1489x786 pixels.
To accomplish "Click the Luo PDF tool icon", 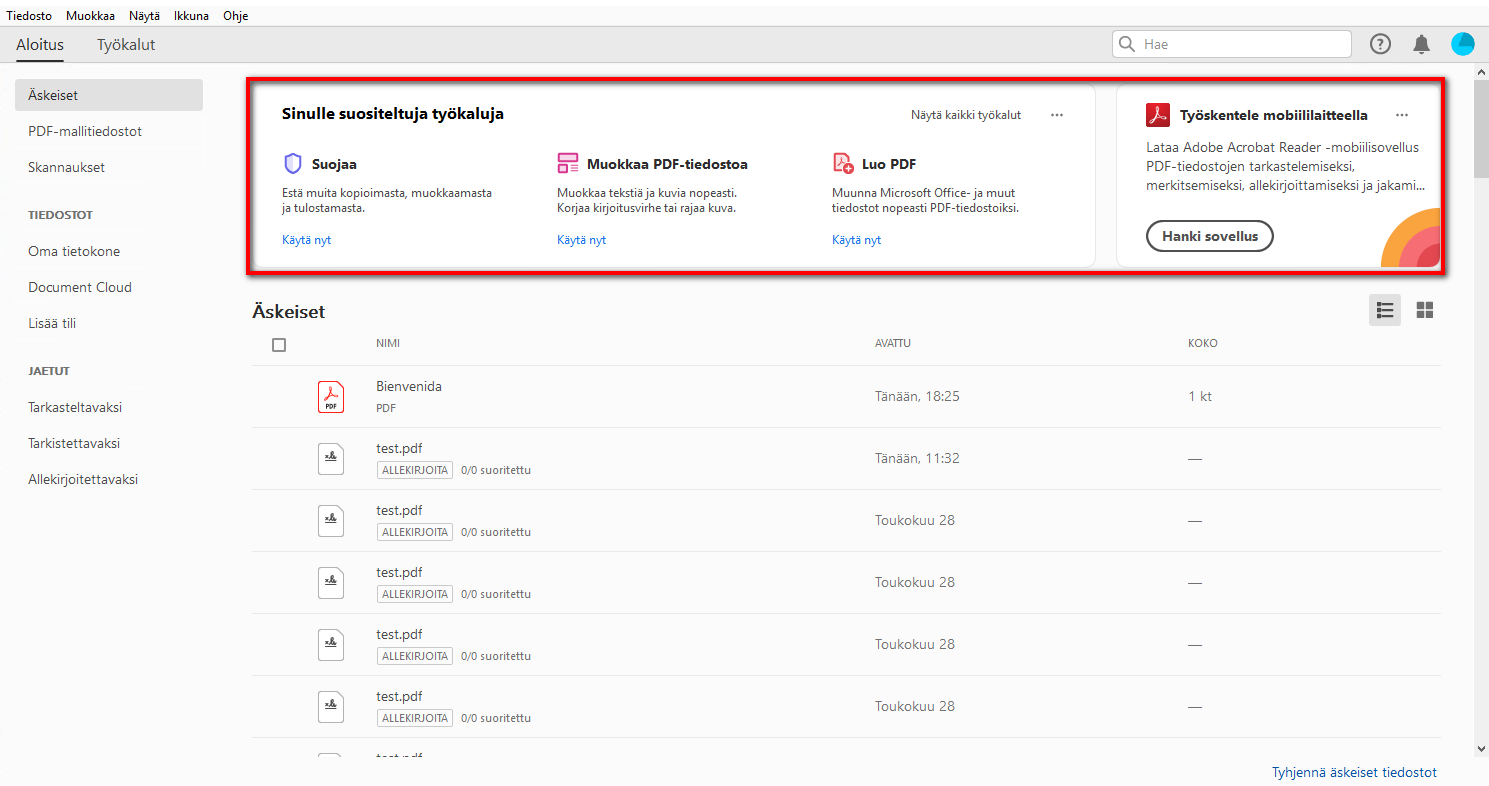I will [843, 164].
